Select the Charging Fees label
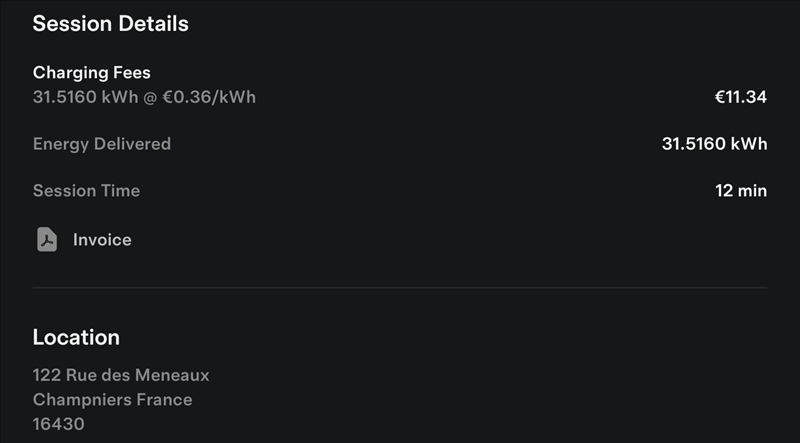Viewport: 800px width, 443px height. (x=91, y=73)
